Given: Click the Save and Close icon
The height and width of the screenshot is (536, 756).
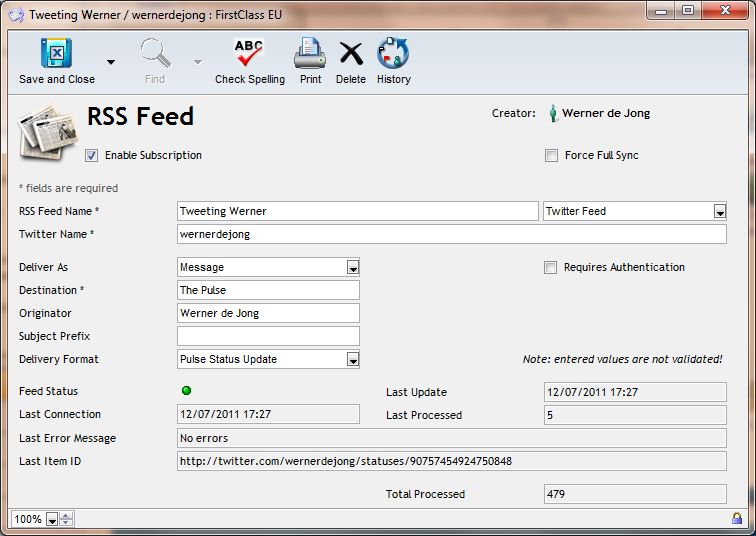Looking at the screenshot, I should click(56, 53).
